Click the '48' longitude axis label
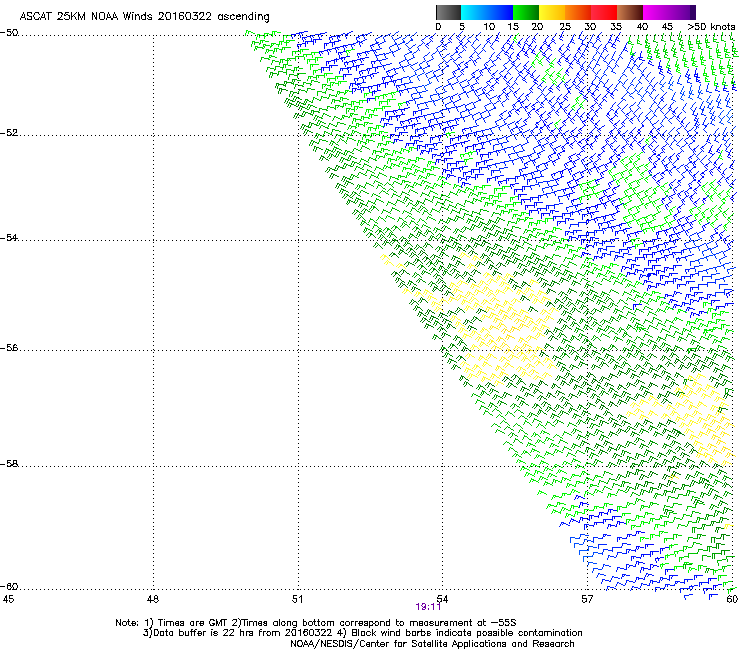The height and width of the screenshot is (650, 740). click(153, 599)
